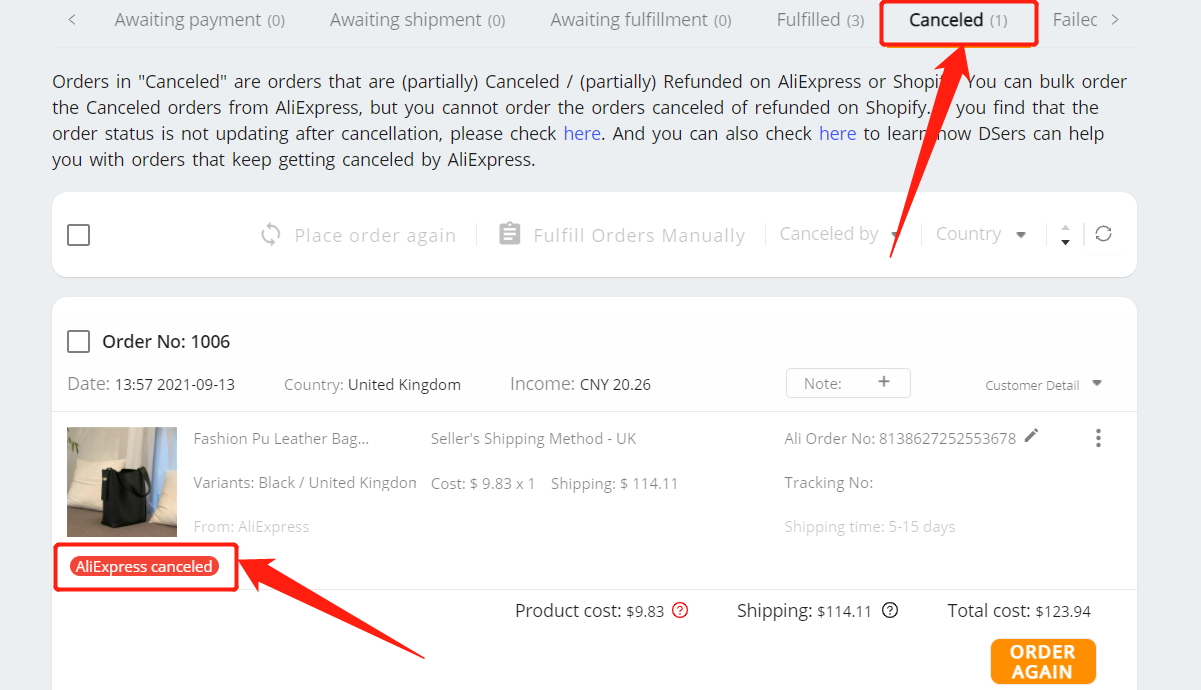1201x690 pixels.
Task: Check the Order No: 1006 checkbox
Action: [78, 342]
